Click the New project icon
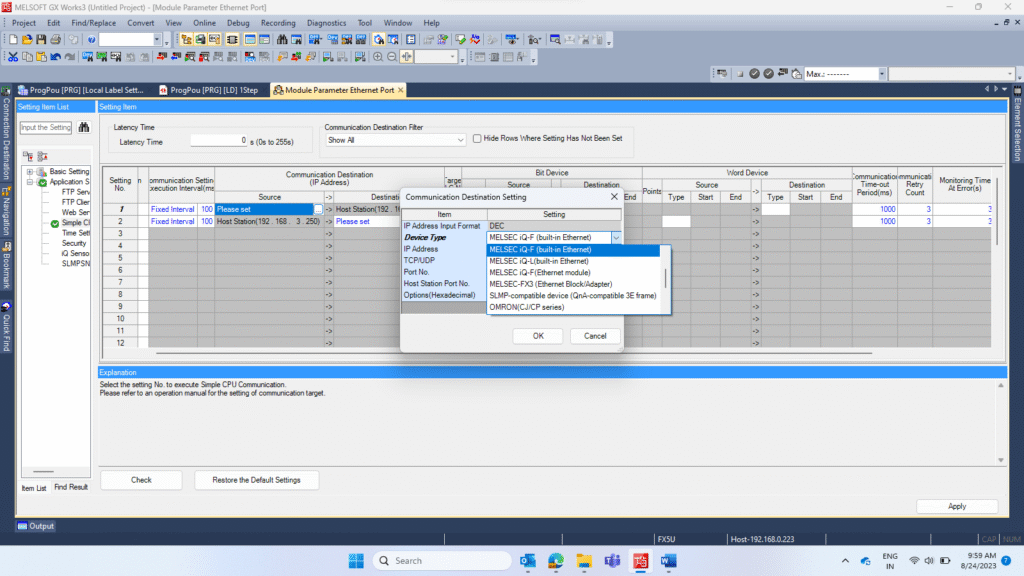Viewport: 1024px width, 576px height. tap(13, 40)
